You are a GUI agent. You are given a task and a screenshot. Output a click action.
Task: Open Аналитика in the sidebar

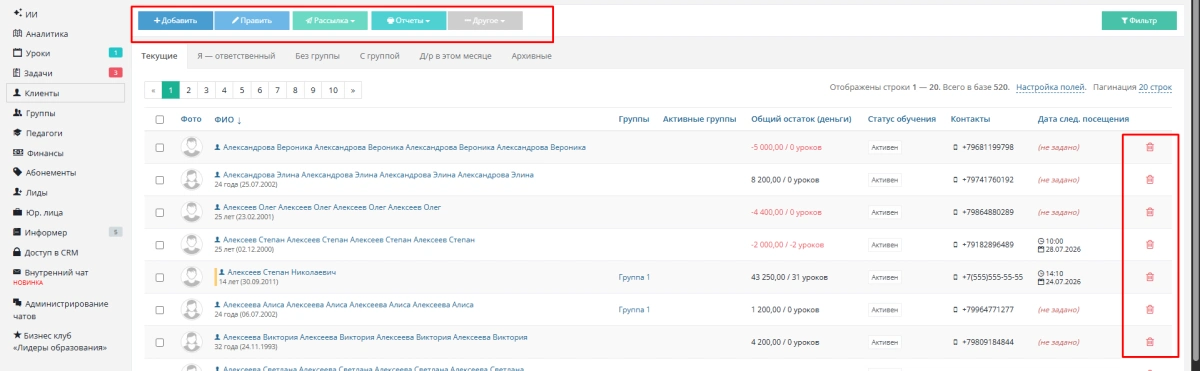(46, 33)
